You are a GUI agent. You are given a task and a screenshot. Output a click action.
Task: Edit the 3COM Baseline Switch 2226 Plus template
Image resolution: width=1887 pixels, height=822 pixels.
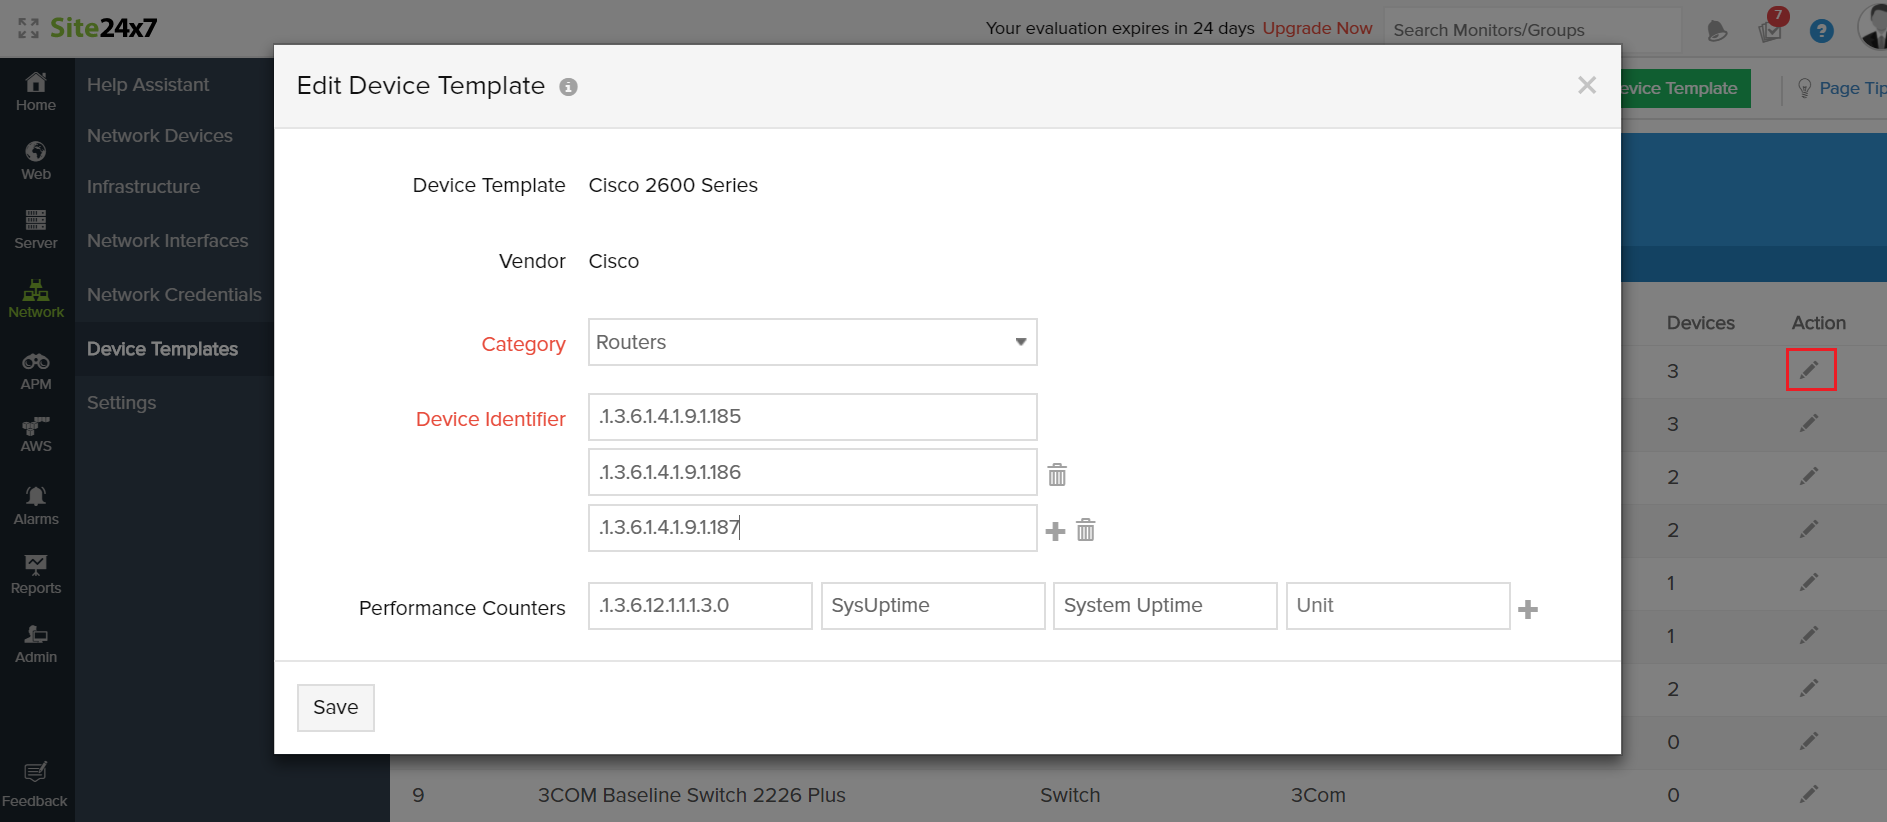1809,794
